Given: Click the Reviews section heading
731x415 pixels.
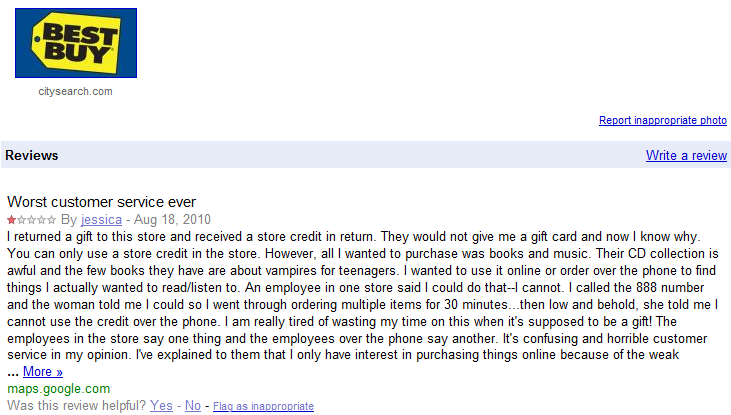Looking at the screenshot, I should coord(31,155).
